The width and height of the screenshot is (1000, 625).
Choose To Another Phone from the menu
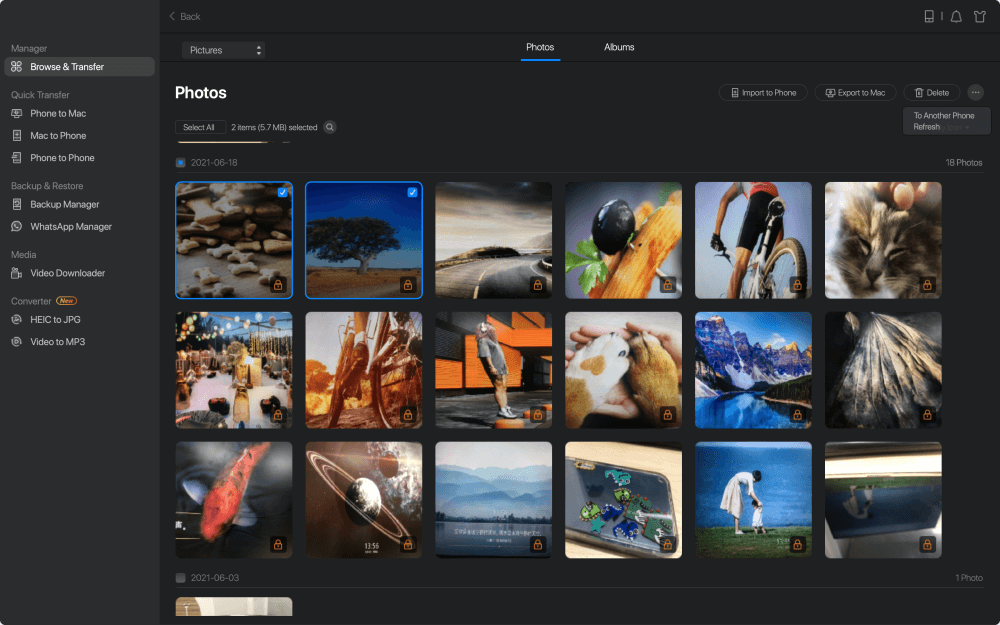coord(945,115)
